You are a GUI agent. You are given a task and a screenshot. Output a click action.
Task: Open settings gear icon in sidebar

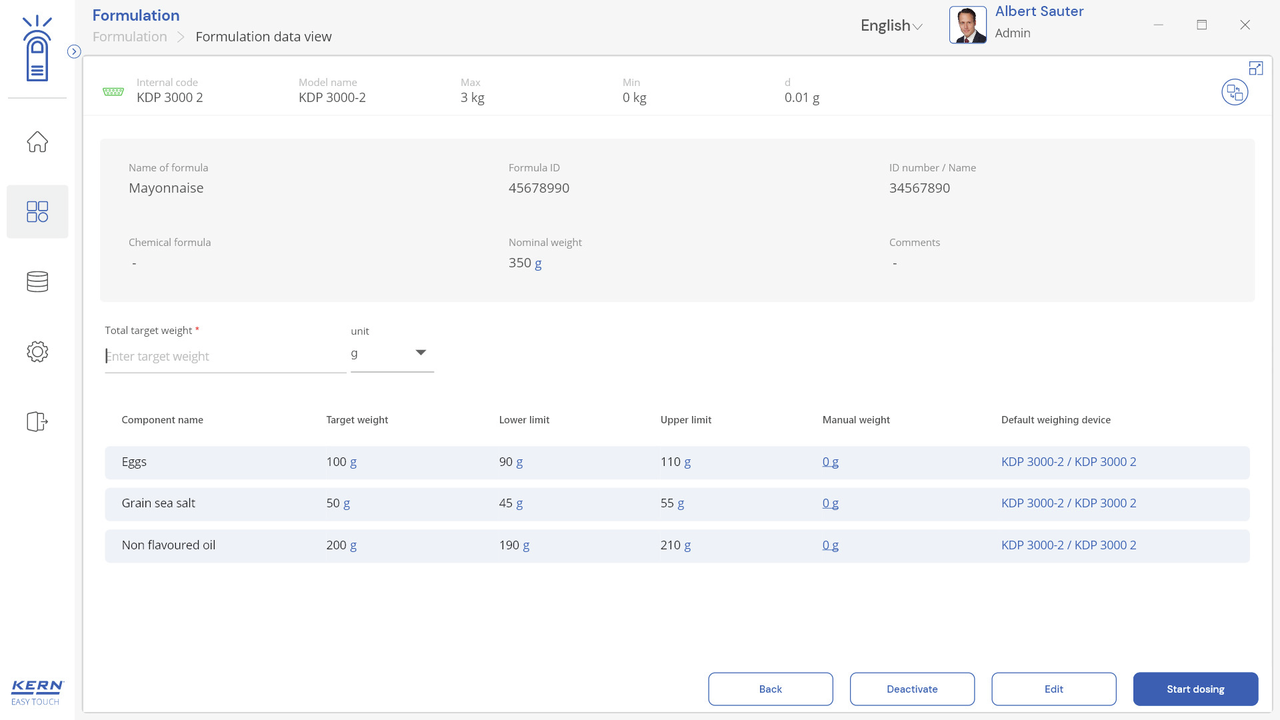[37, 352]
